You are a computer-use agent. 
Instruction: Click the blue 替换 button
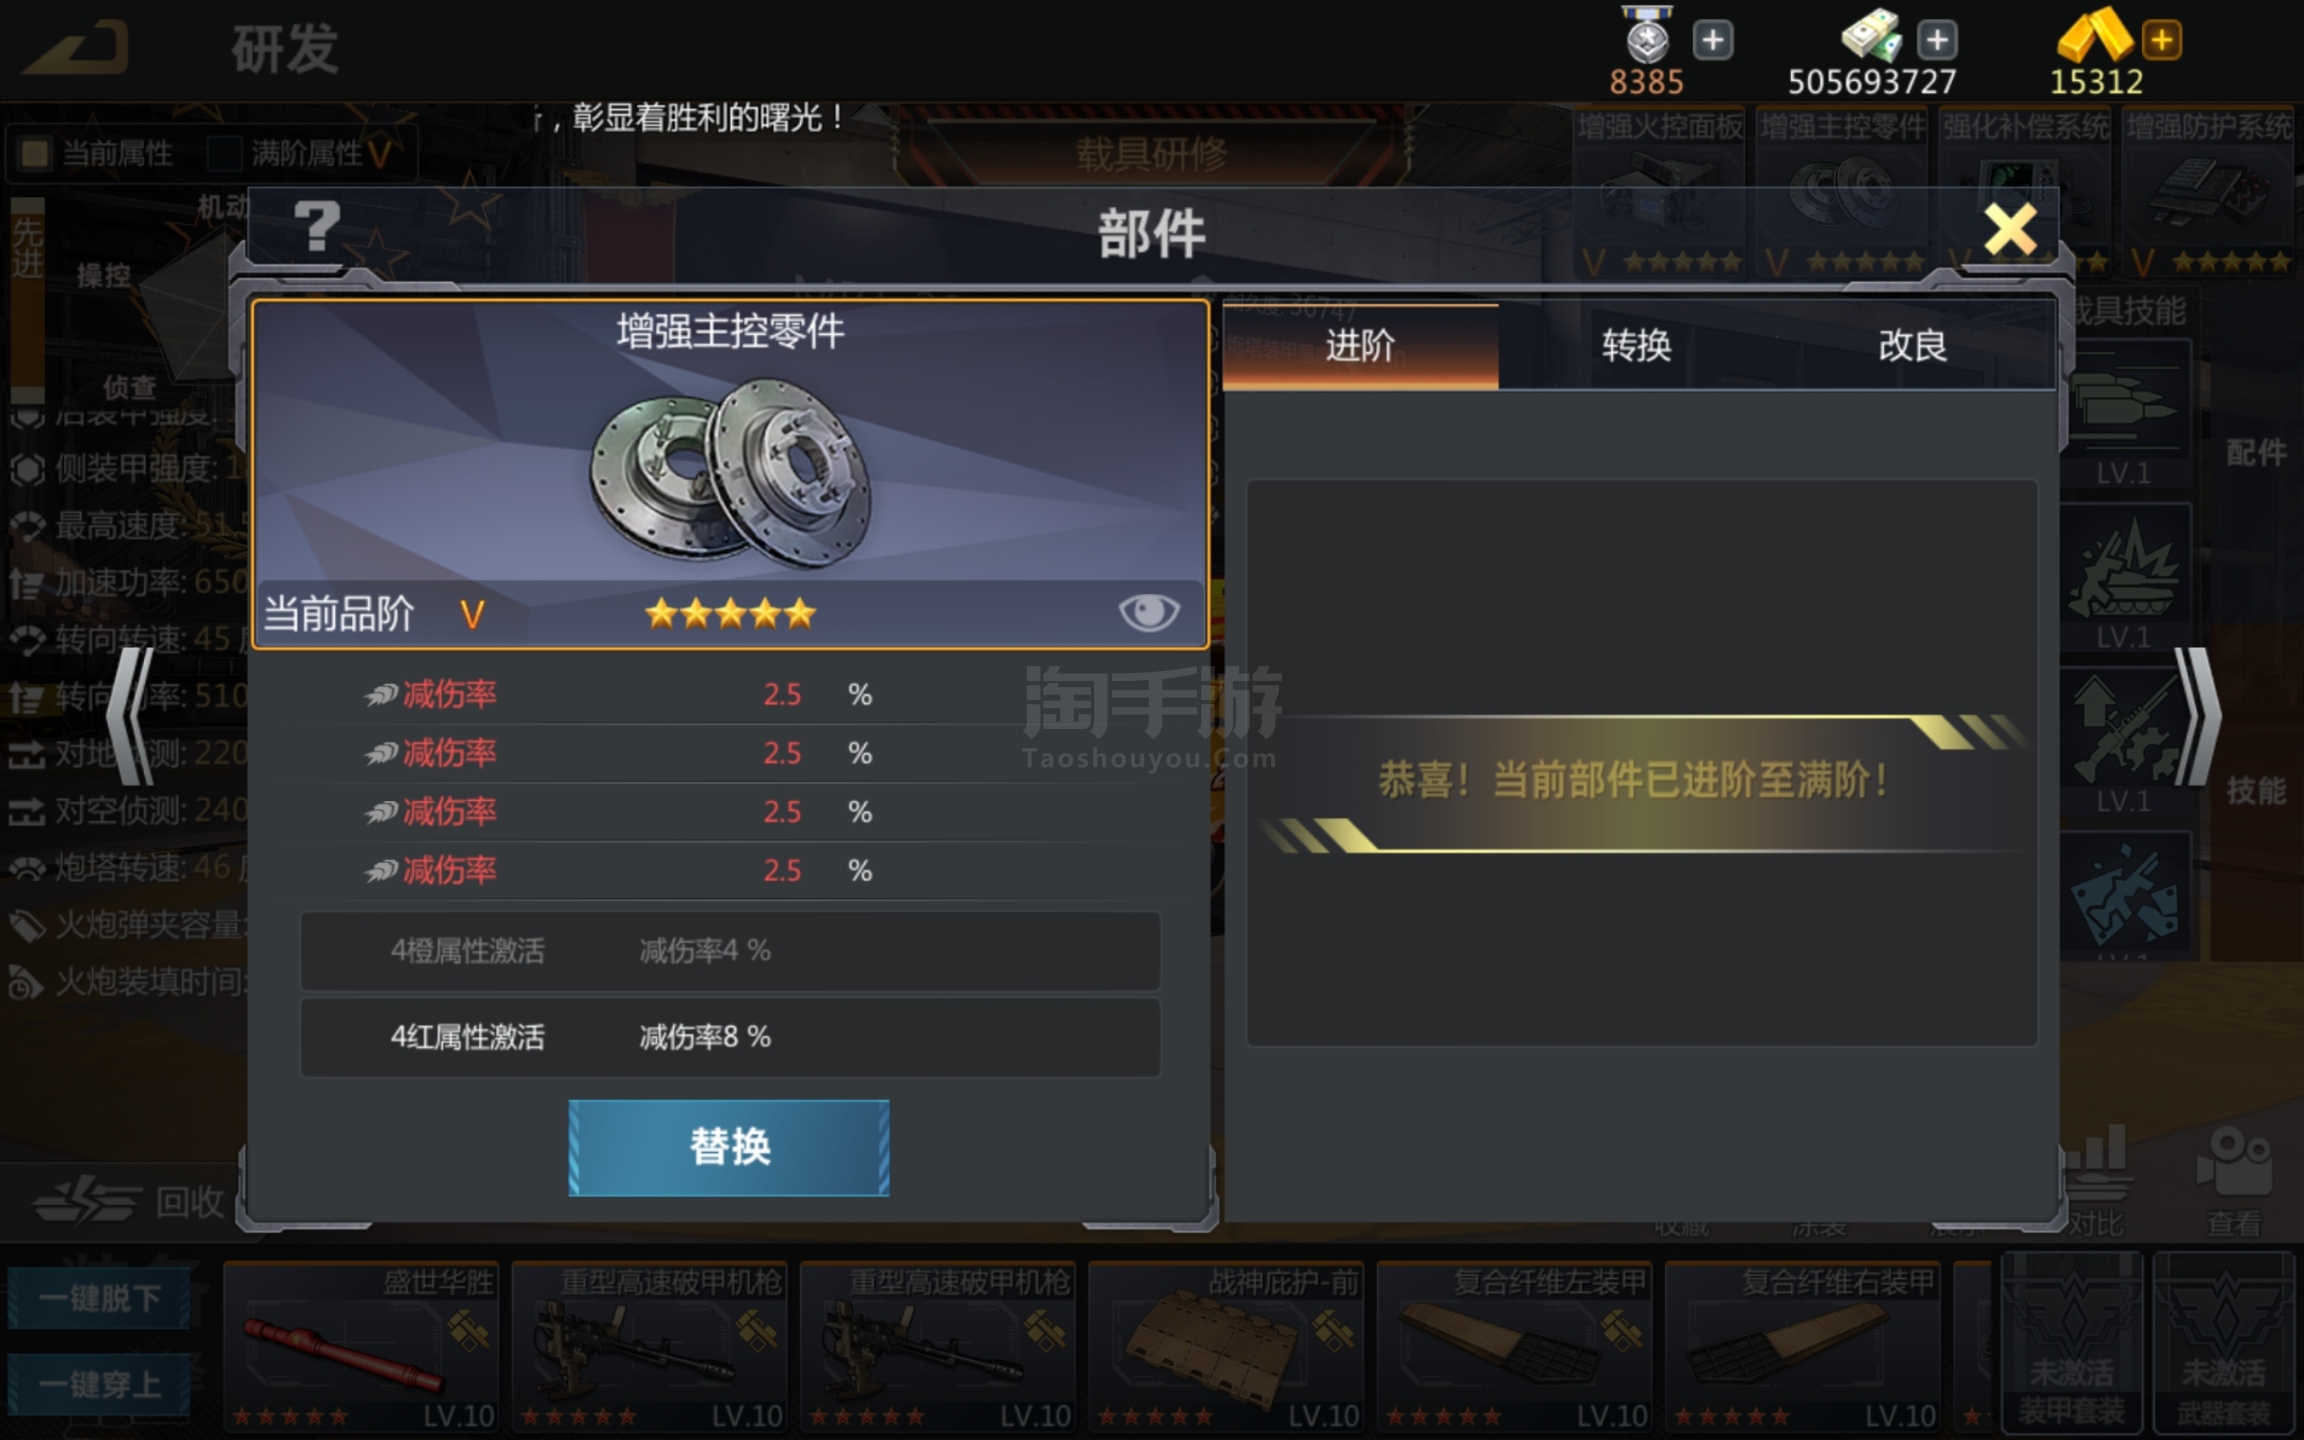pos(729,1147)
